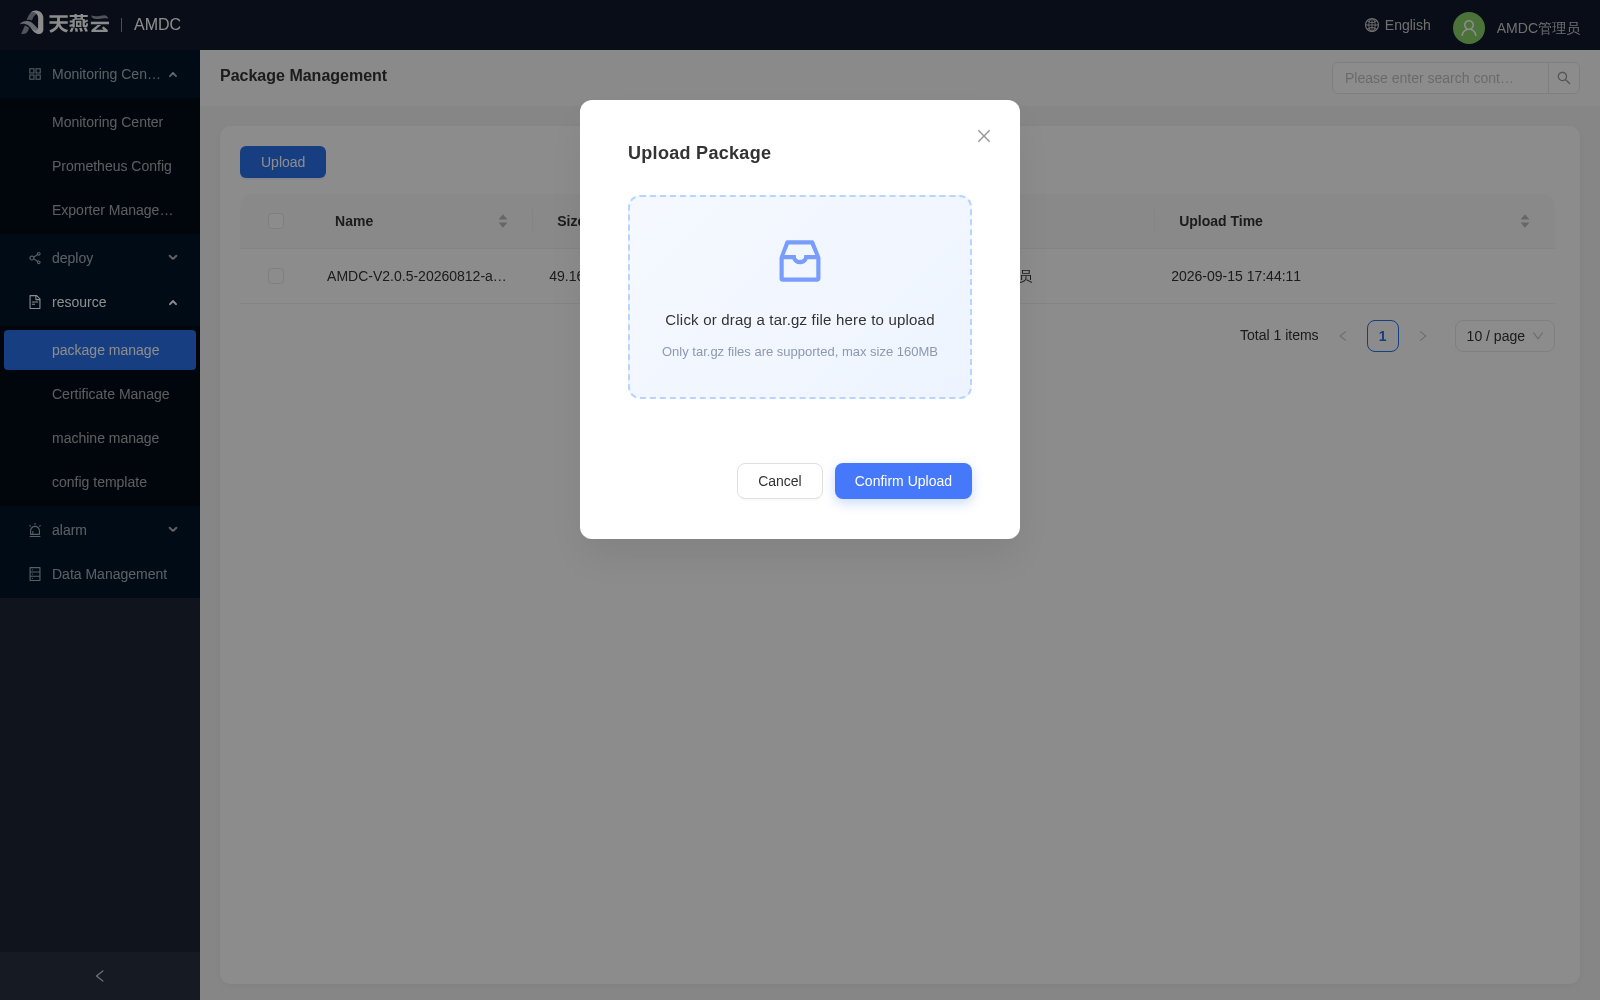Click the Data Management icon

[x=35, y=574]
